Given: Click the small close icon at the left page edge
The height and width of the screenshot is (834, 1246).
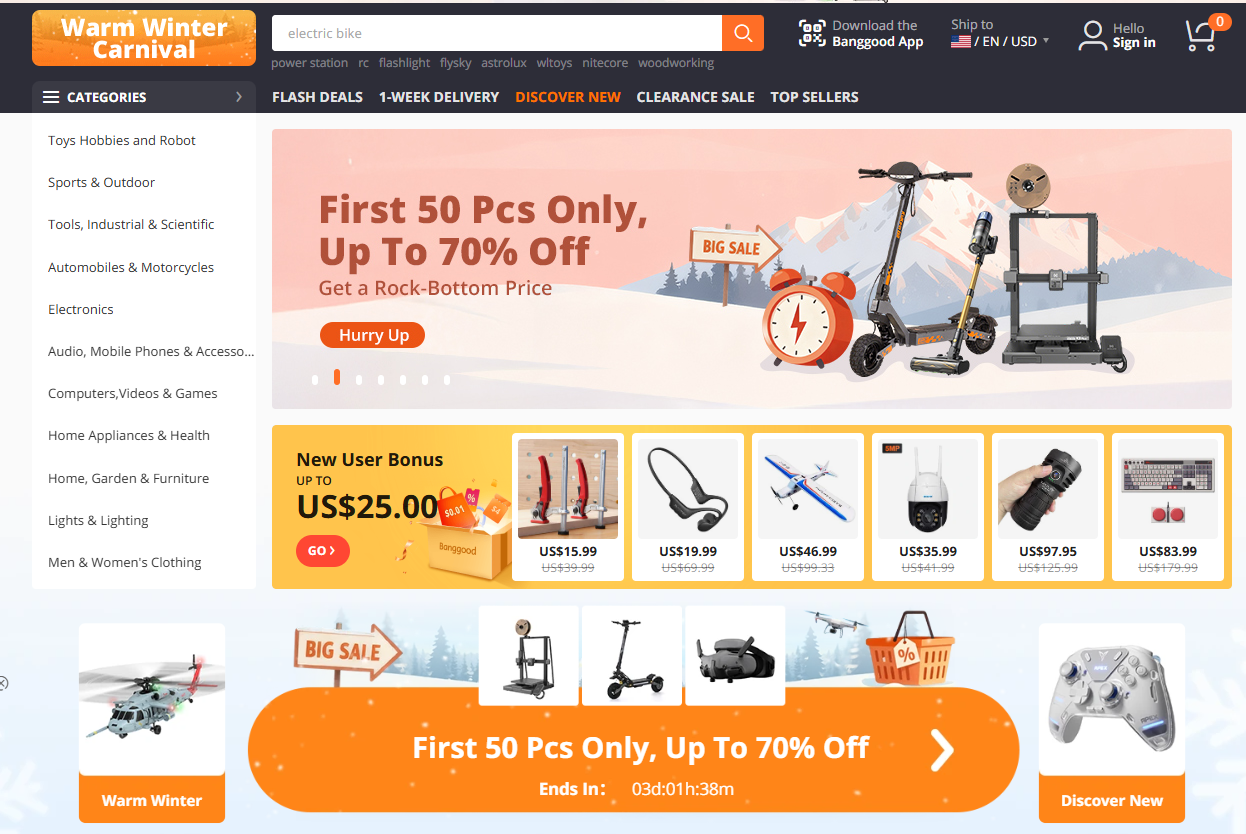Looking at the screenshot, I should pos(3,684).
